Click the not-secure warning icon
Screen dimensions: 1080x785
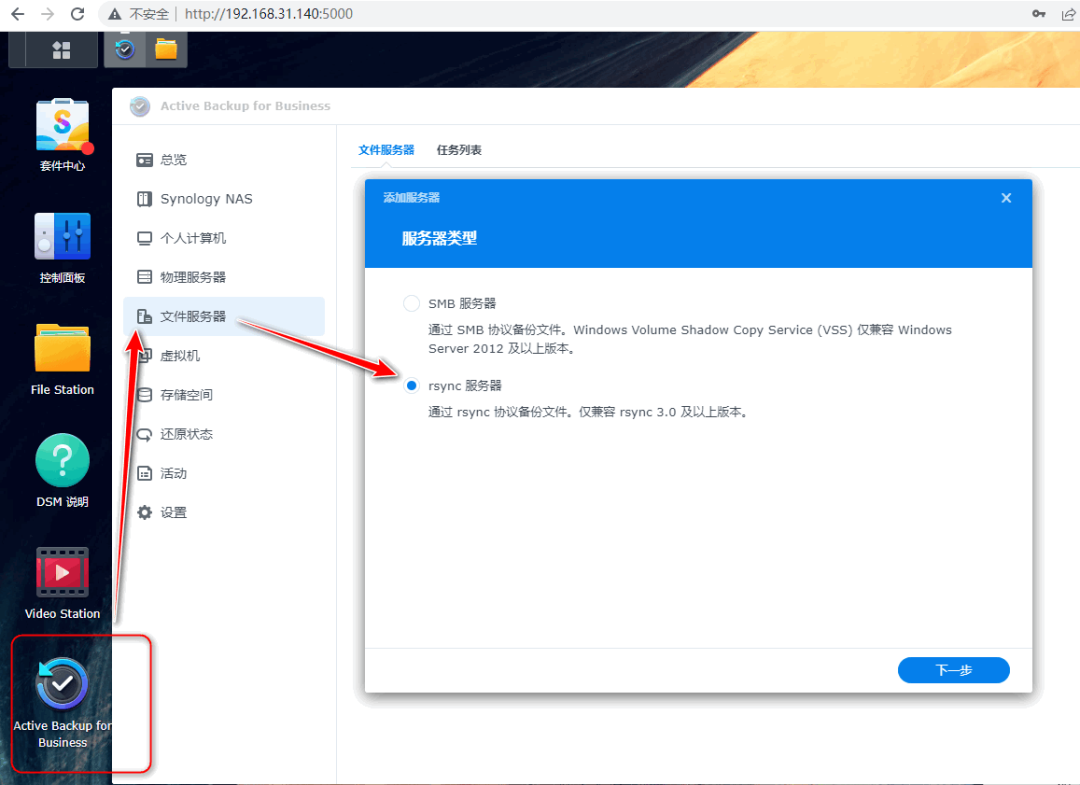[x=114, y=14]
